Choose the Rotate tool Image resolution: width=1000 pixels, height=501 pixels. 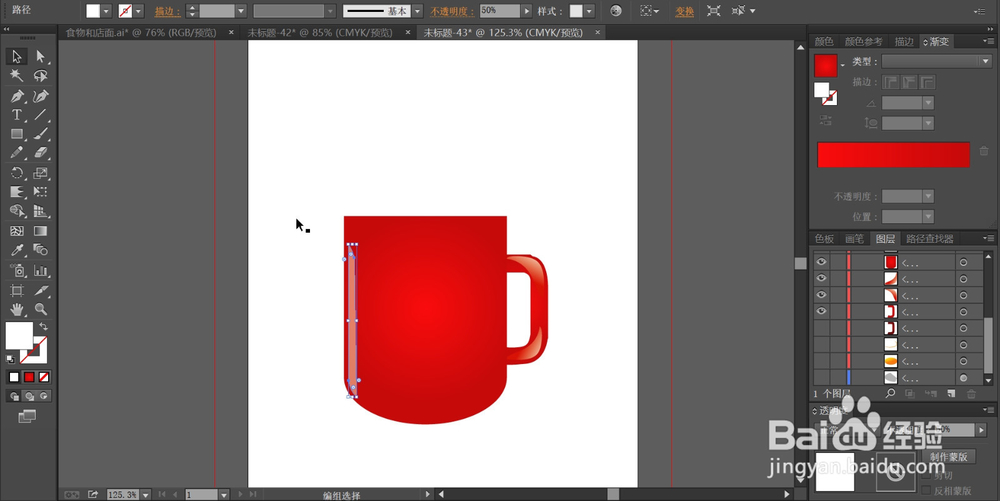[17, 173]
